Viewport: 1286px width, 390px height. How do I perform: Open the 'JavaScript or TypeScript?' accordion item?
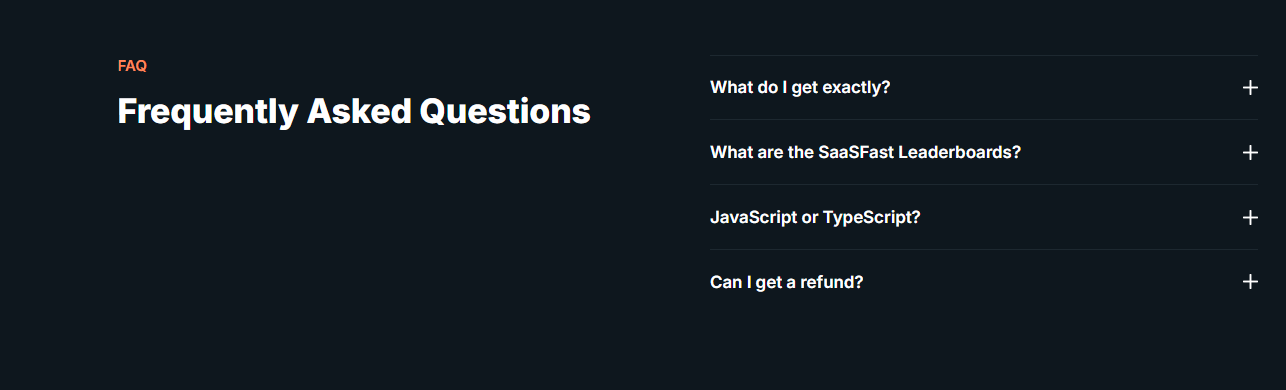coord(984,217)
